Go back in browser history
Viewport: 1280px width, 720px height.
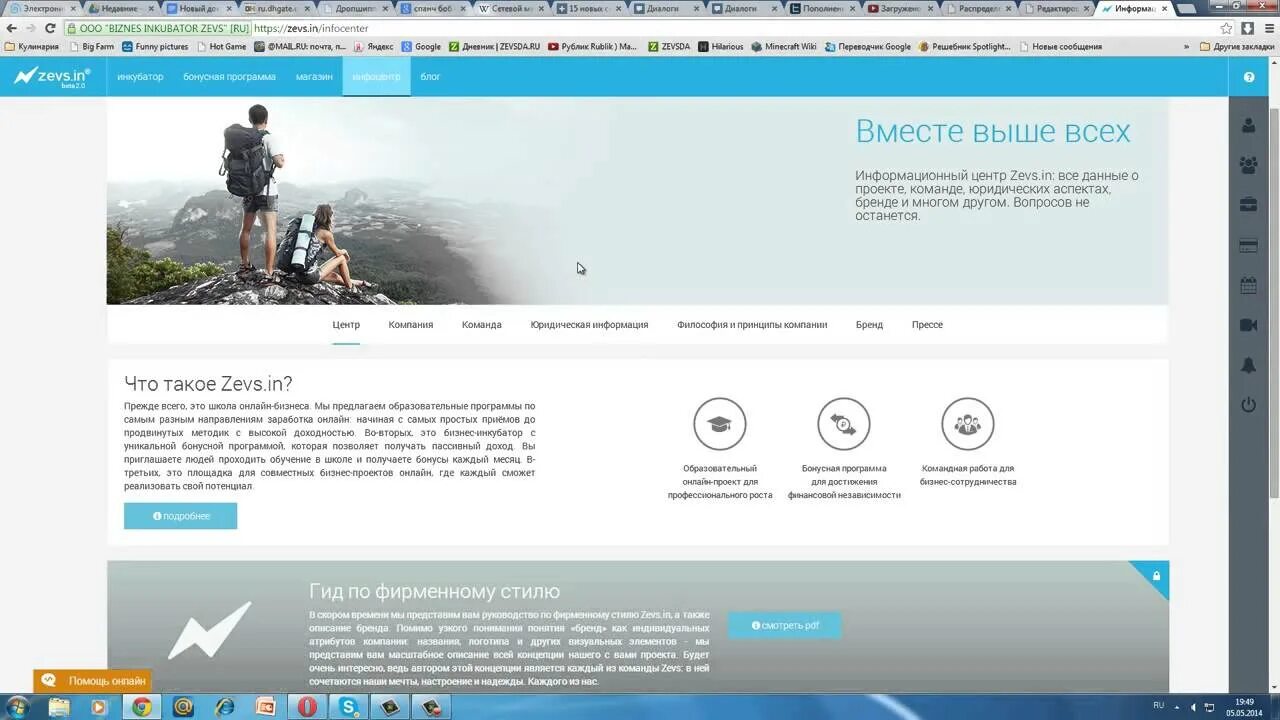point(11,28)
